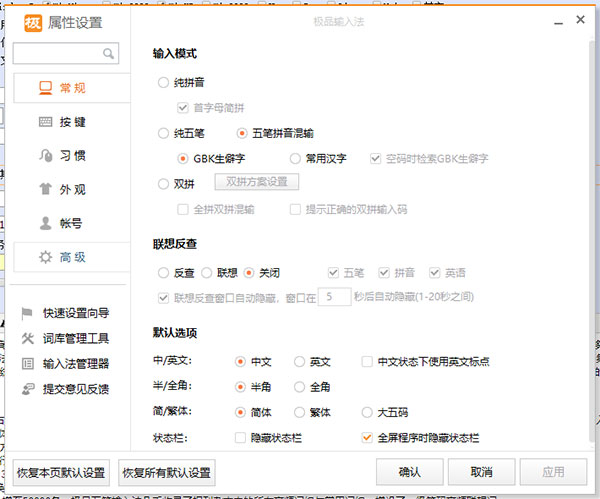Viewport: 600px width, 499px height.
Task: Select the 纯拼音 input mode
Action: click(164, 83)
